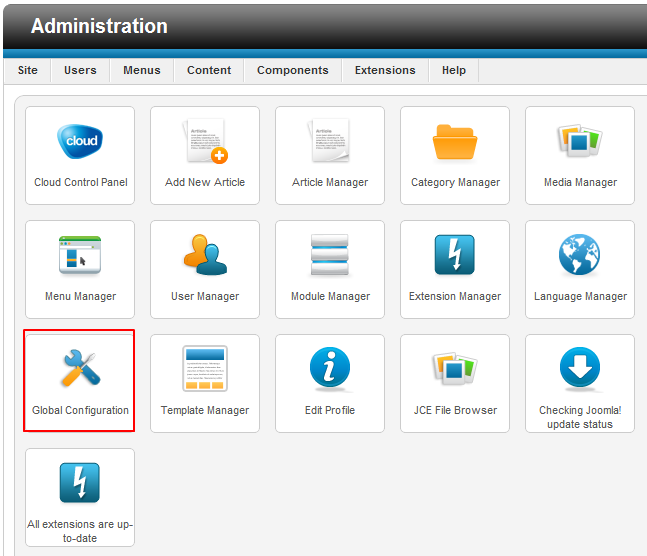Click the Add New Article icon
The height and width of the screenshot is (556, 647).
point(205,141)
